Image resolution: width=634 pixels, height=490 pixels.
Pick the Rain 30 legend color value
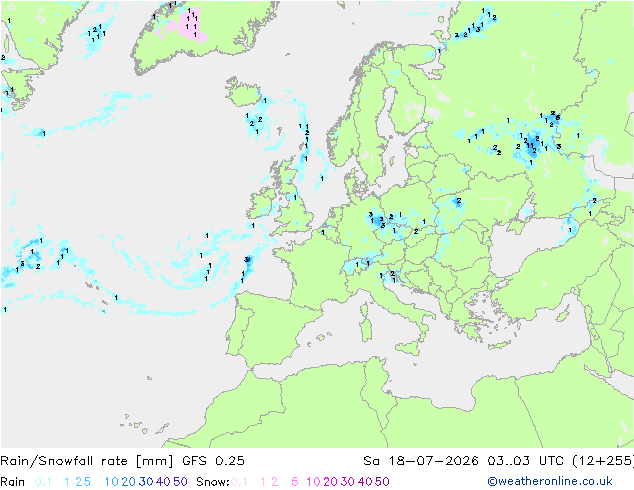[146, 482]
